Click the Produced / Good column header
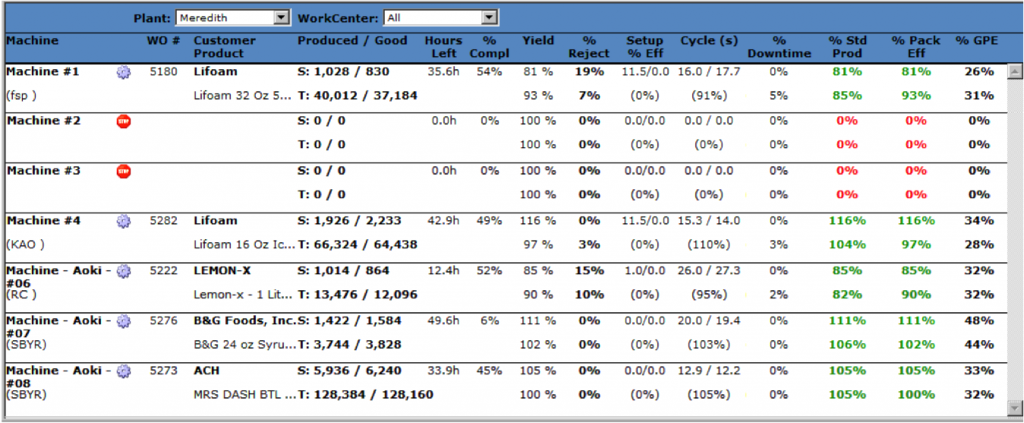The image size is (1024, 423). click(x=353, y=41)
